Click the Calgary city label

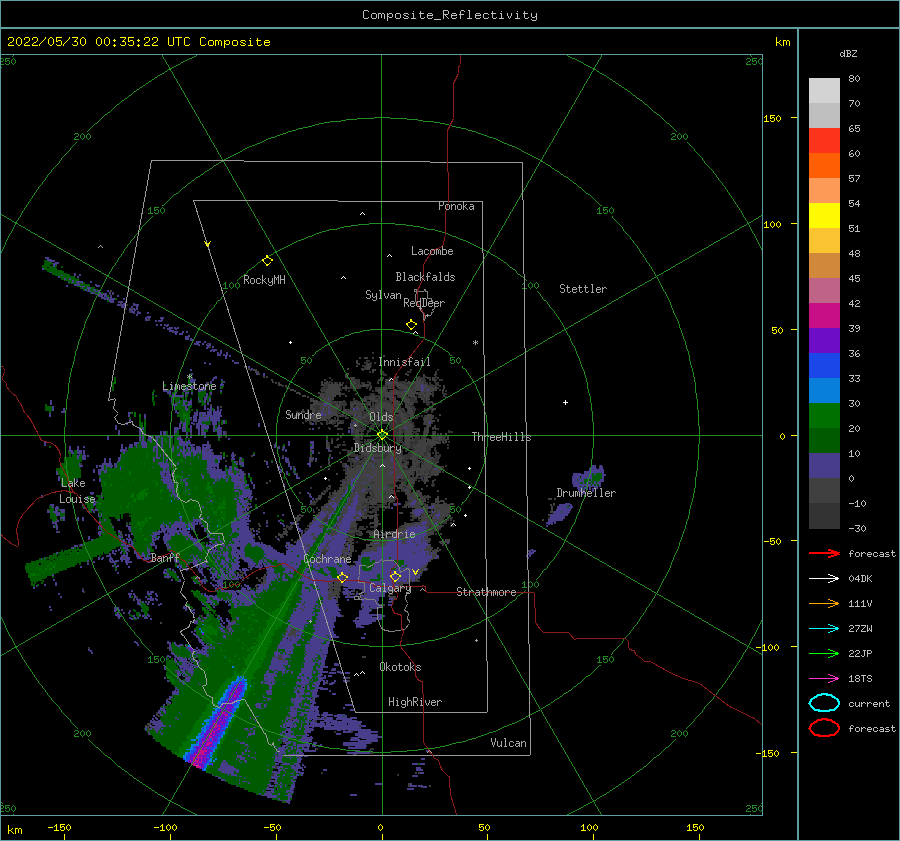click(390, 588)
